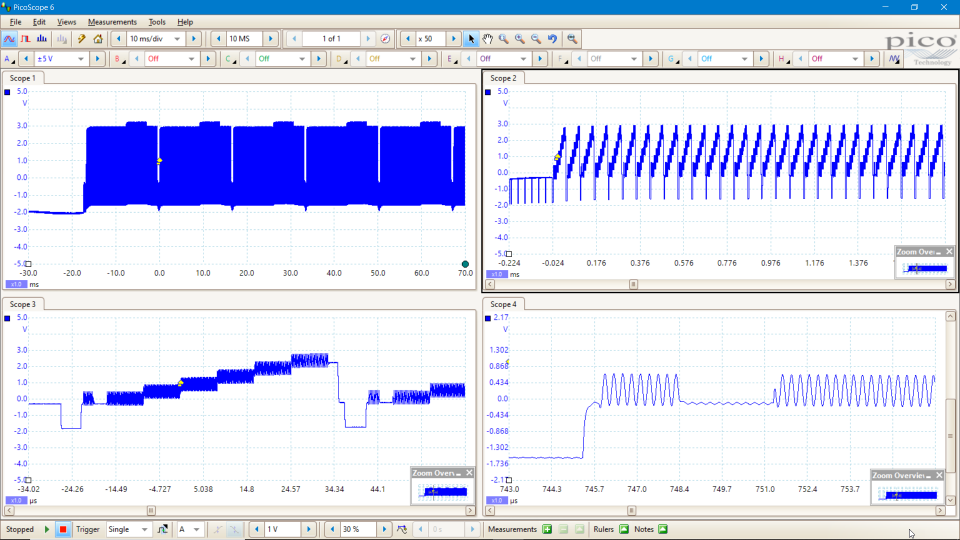Open the Measurements menu
960x540 pixels.
[112, 21]
